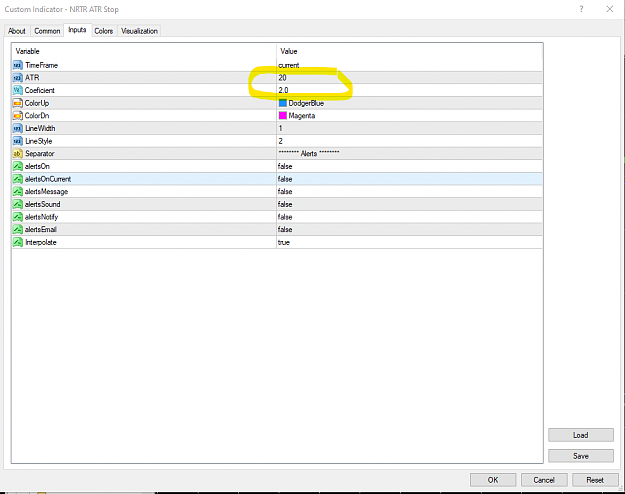
Task: Click the Load button
Action: pos(581,435)
